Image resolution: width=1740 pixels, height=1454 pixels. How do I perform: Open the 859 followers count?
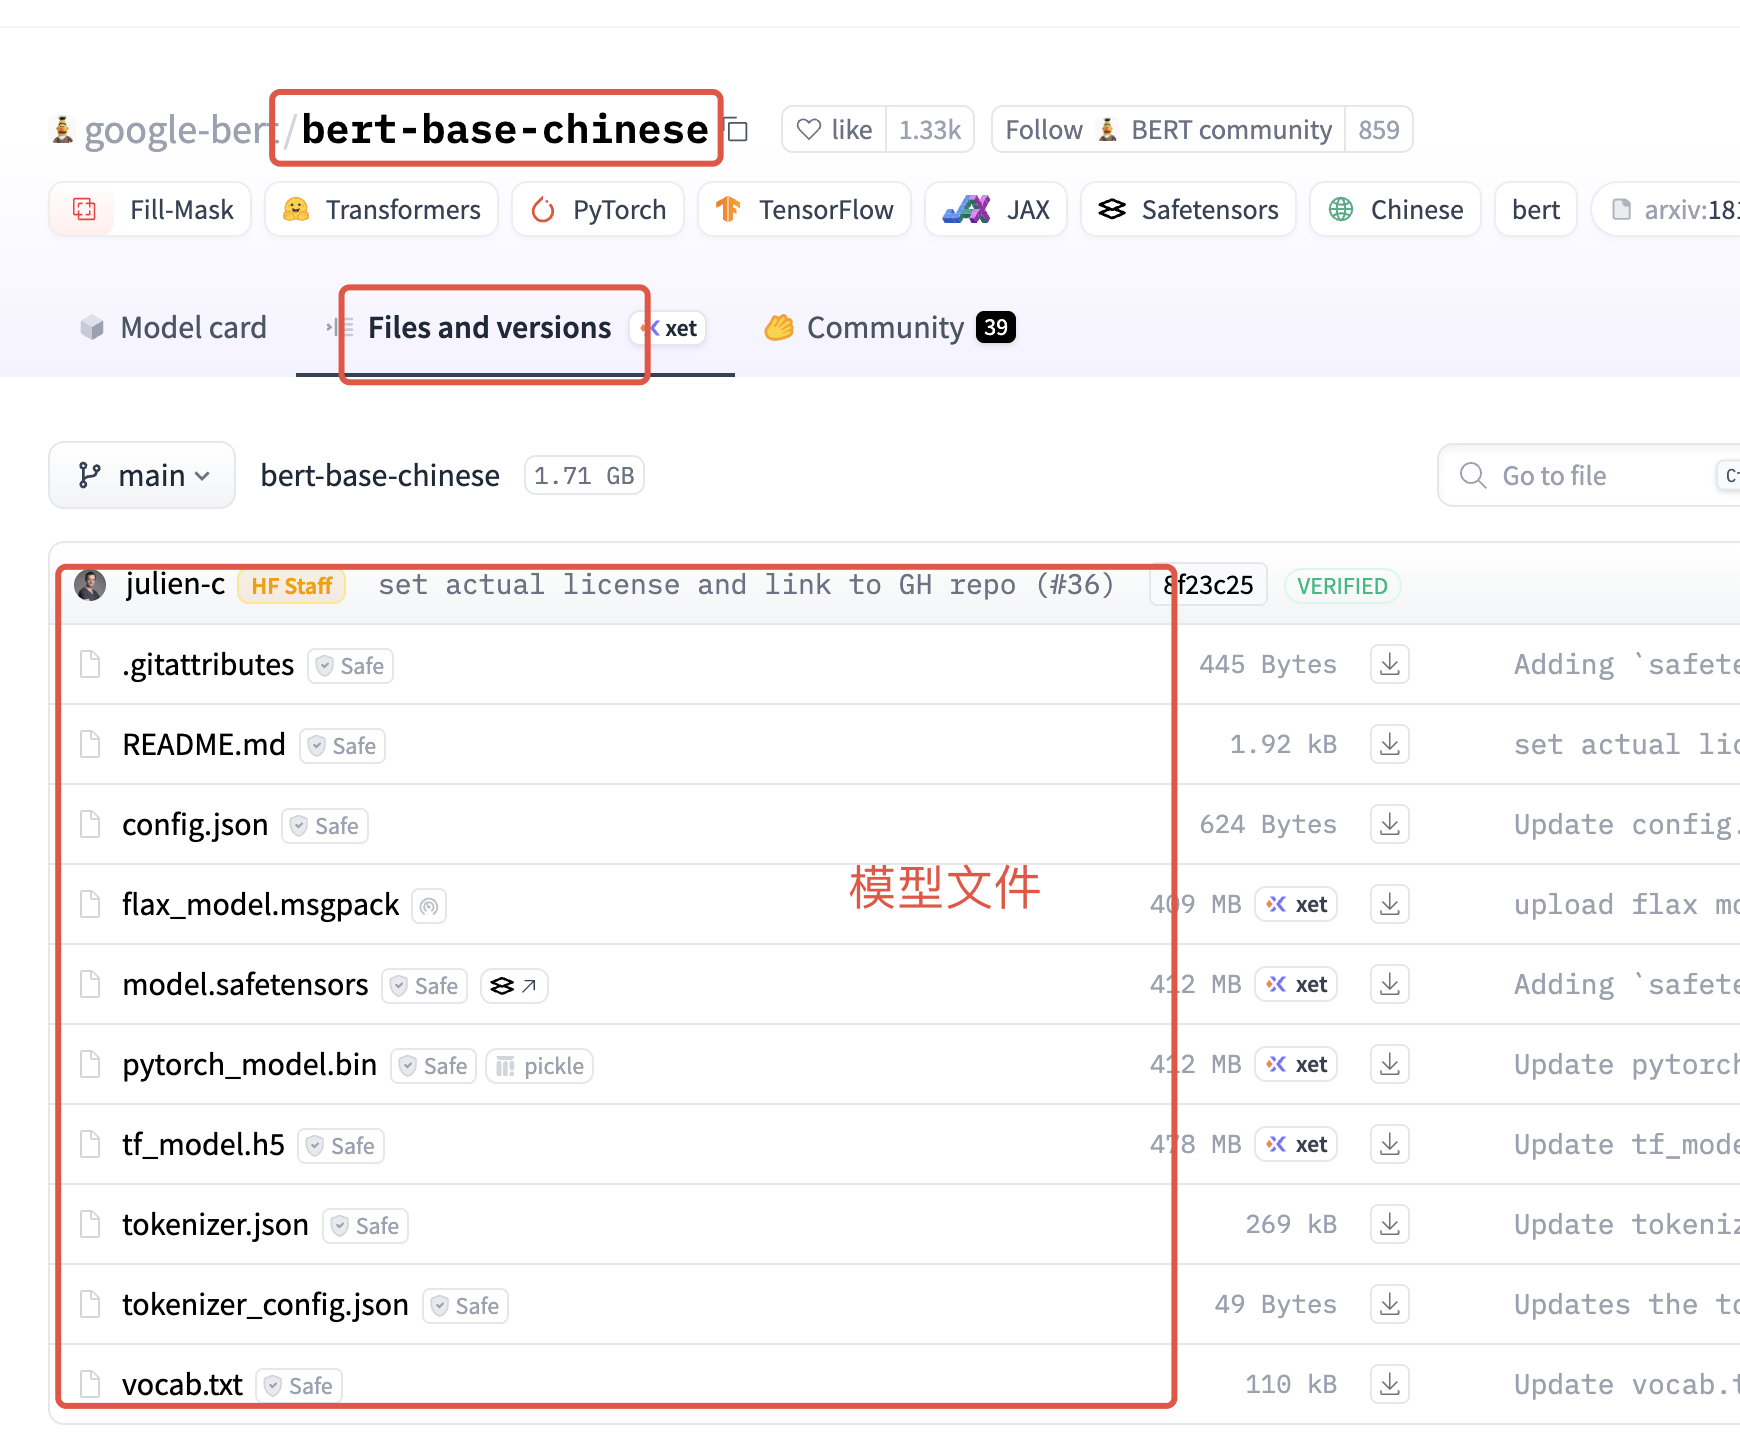click(1379, 130)
